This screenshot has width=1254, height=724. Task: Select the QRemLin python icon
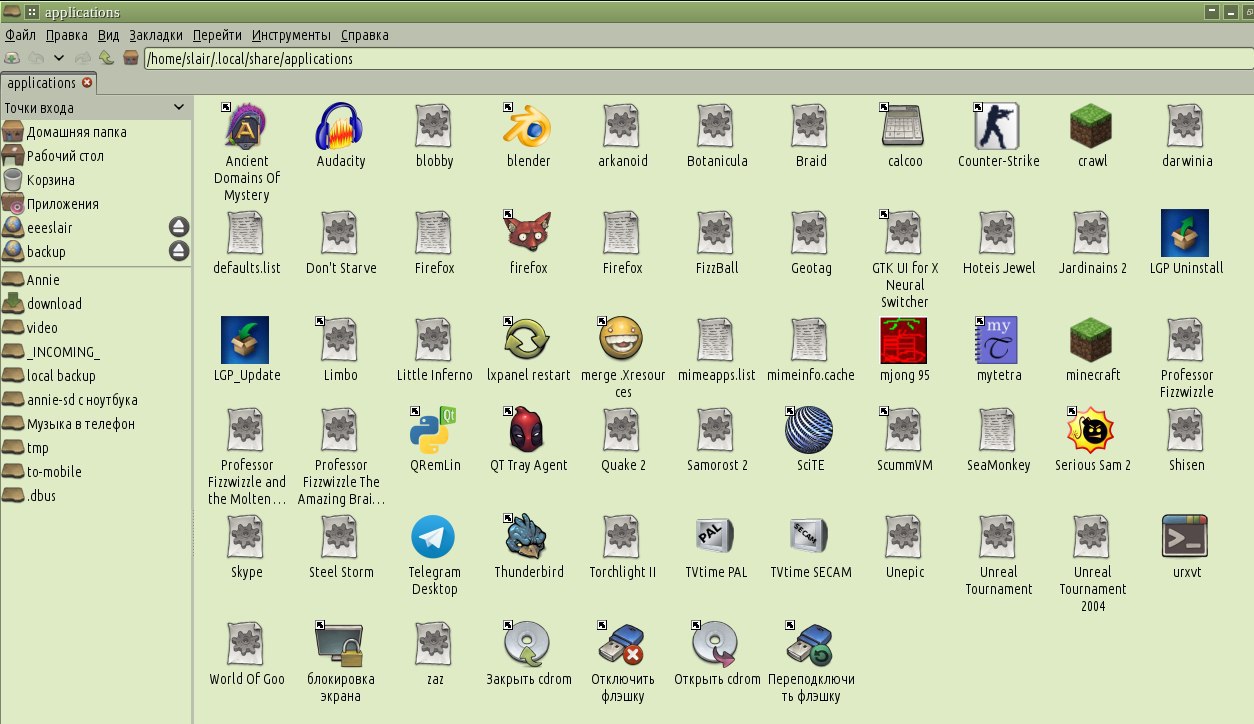click(x=434, y=430)
